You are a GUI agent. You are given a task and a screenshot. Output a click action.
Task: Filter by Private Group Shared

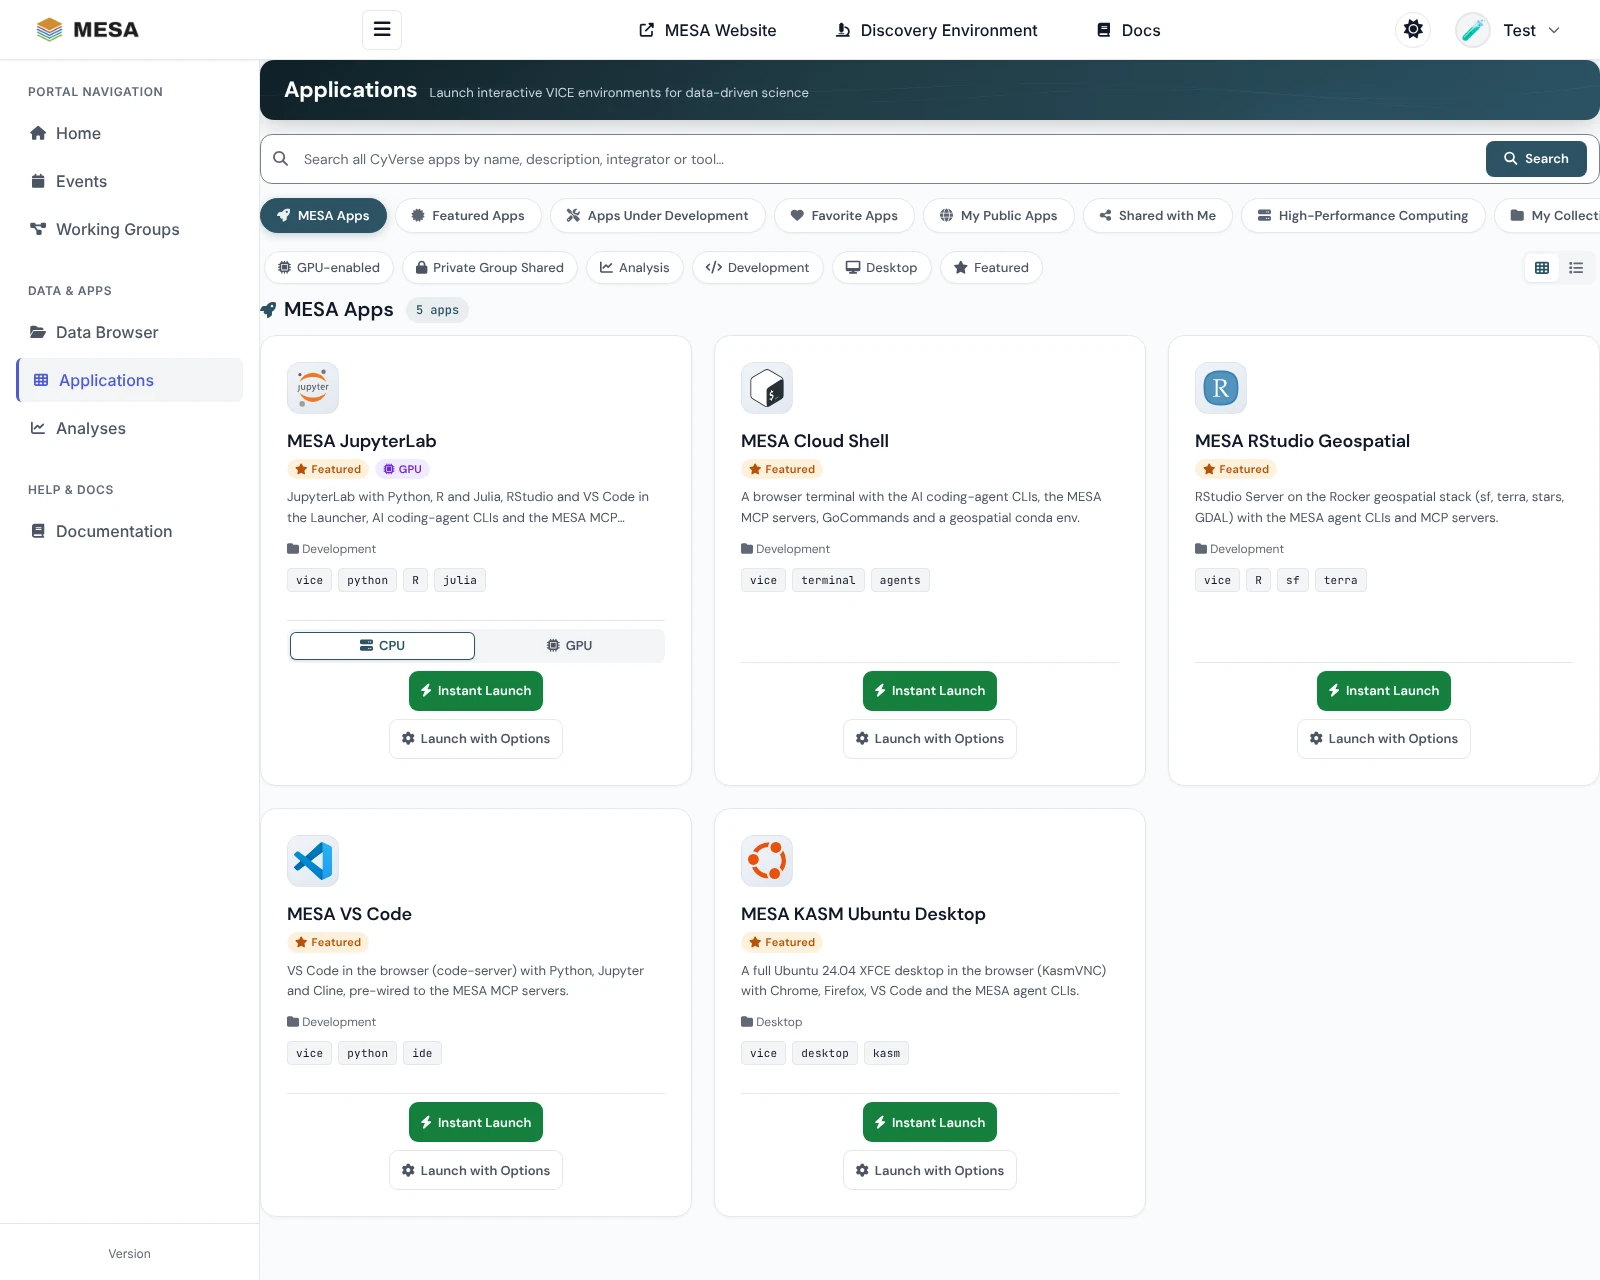(490, 268)
